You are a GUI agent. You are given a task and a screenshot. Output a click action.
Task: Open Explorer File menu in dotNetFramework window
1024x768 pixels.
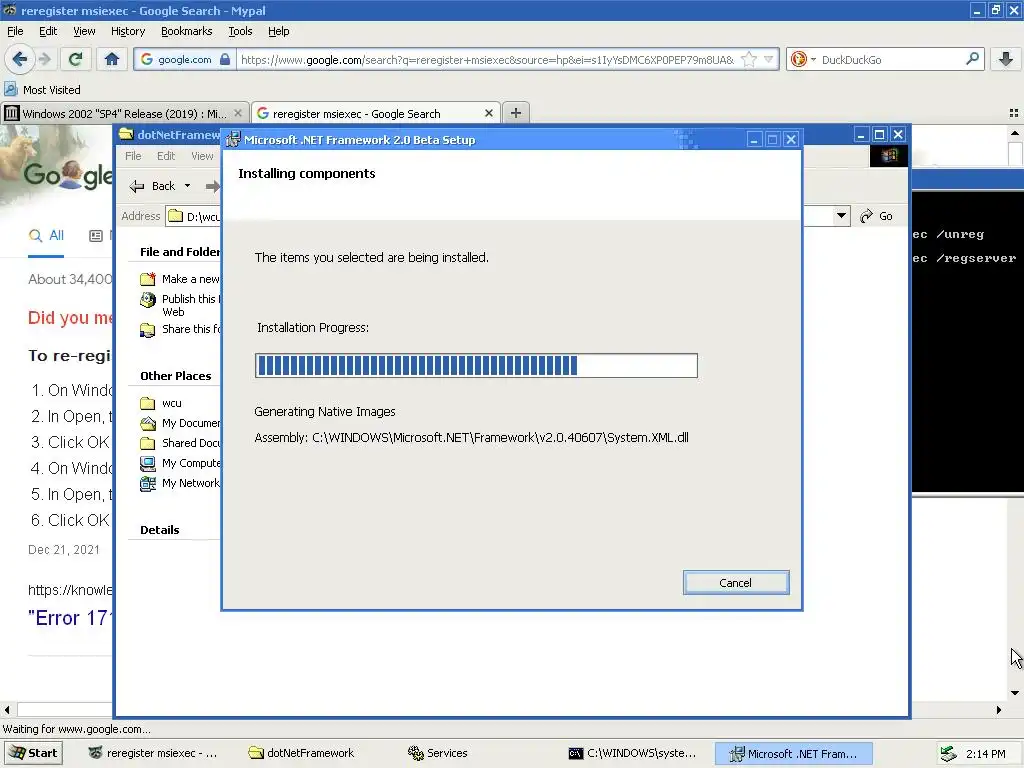[133, 156]
